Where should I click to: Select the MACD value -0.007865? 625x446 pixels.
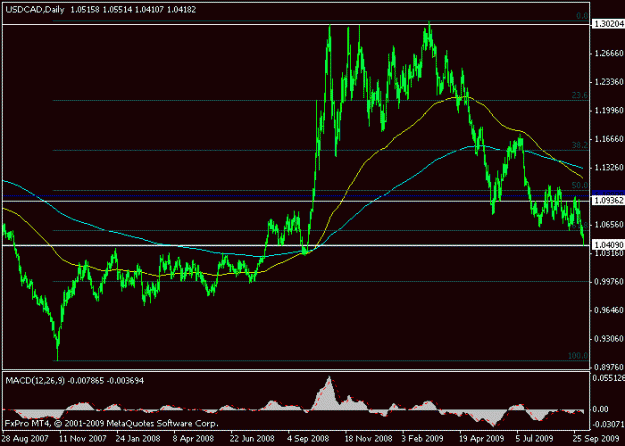pyautogui.click(x=85, y=381)
